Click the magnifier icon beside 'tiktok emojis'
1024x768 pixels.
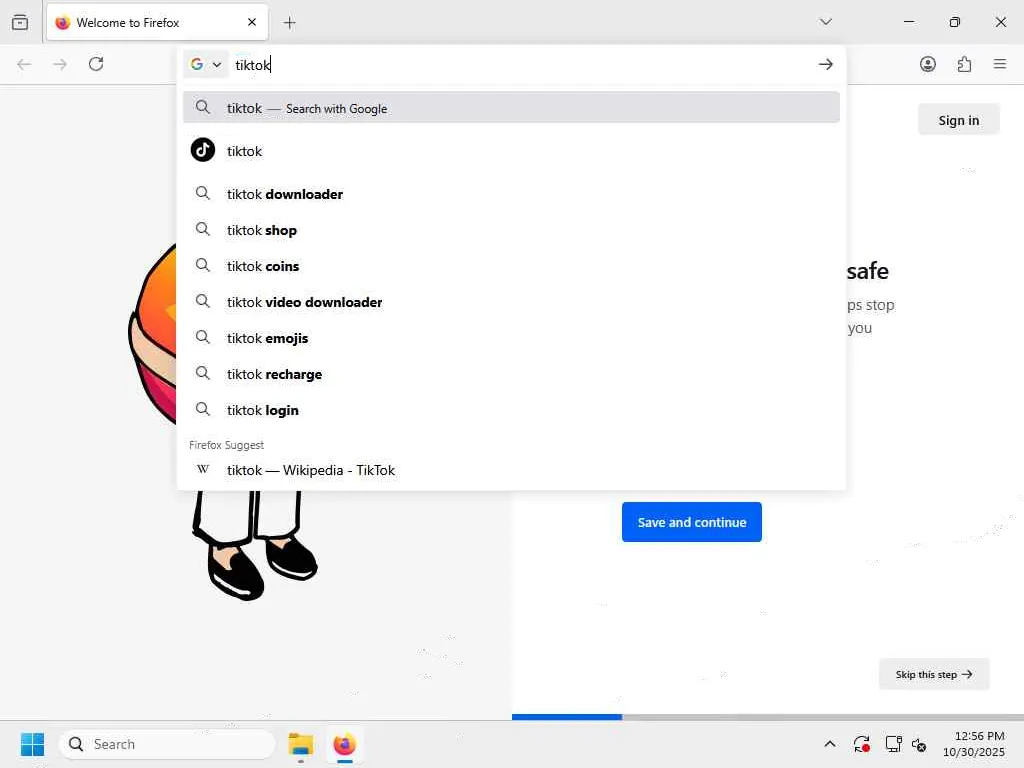[203, 336]
